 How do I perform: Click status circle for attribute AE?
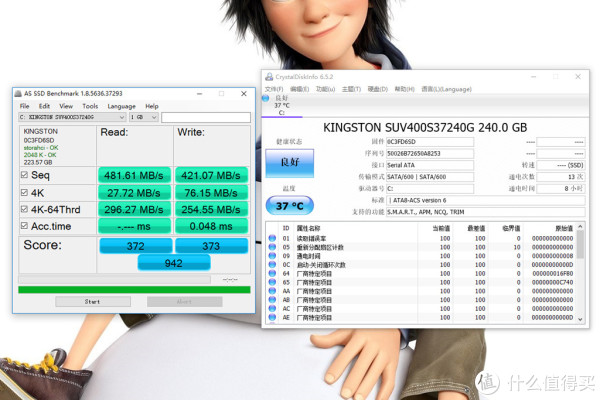[272, 317]
